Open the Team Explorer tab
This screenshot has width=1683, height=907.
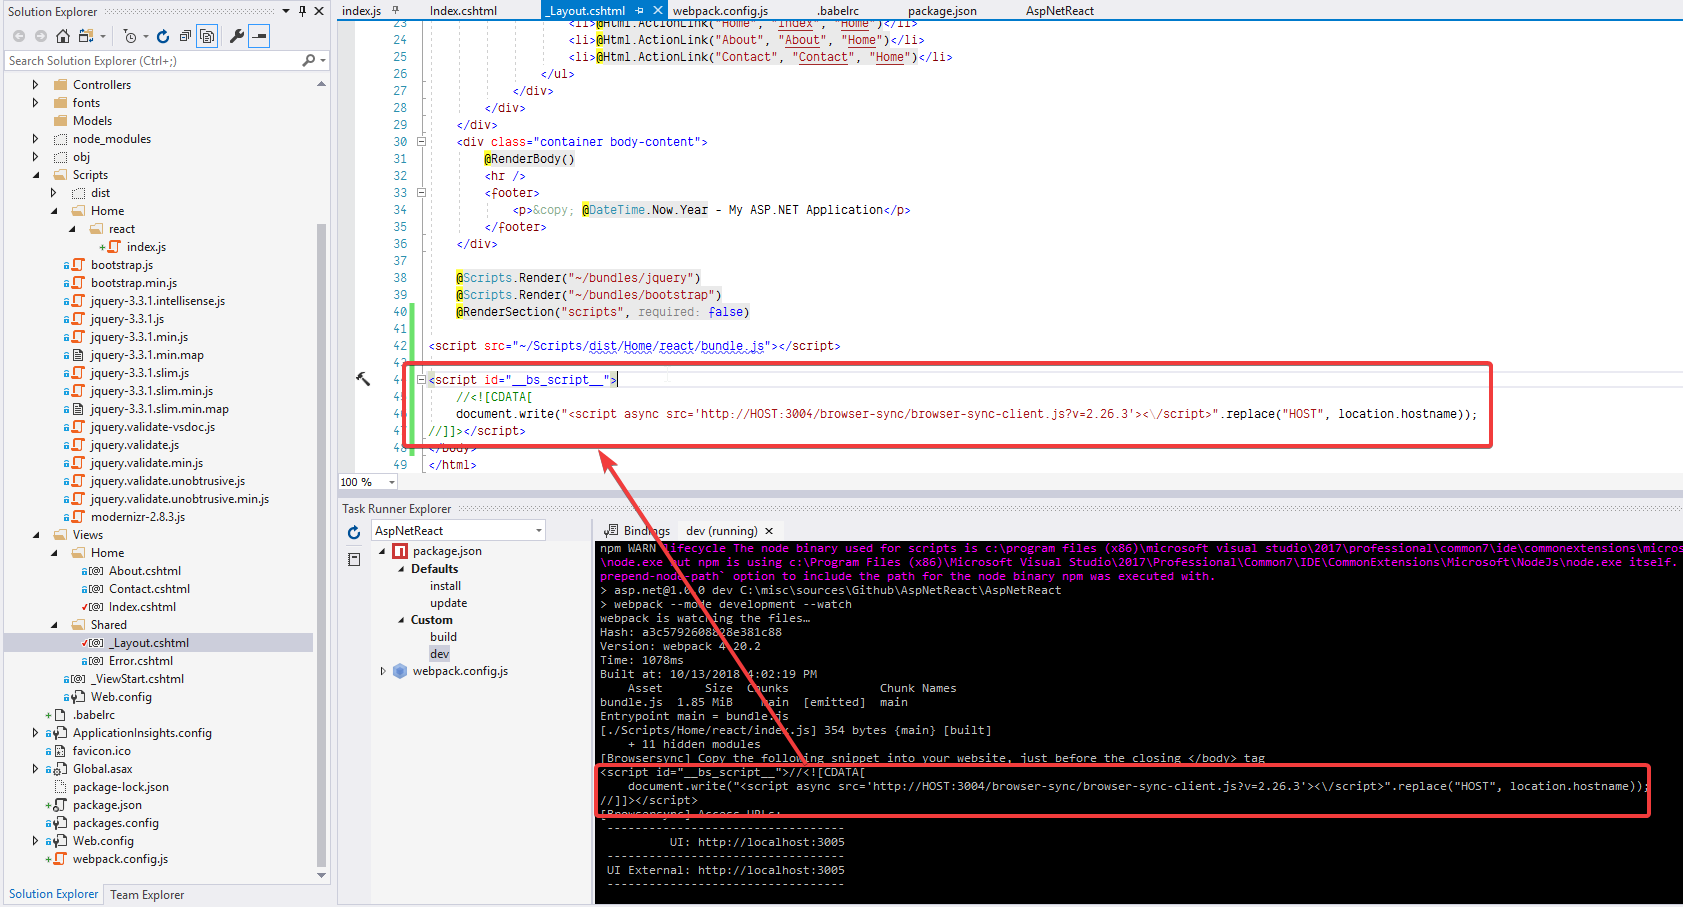147,895
